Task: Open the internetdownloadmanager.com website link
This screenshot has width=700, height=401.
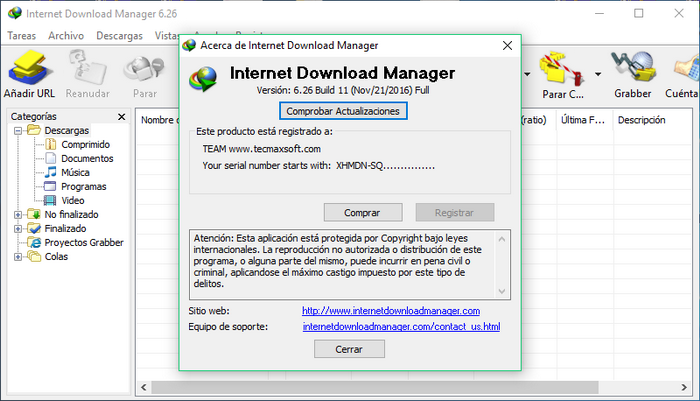Action: point(391,311)
